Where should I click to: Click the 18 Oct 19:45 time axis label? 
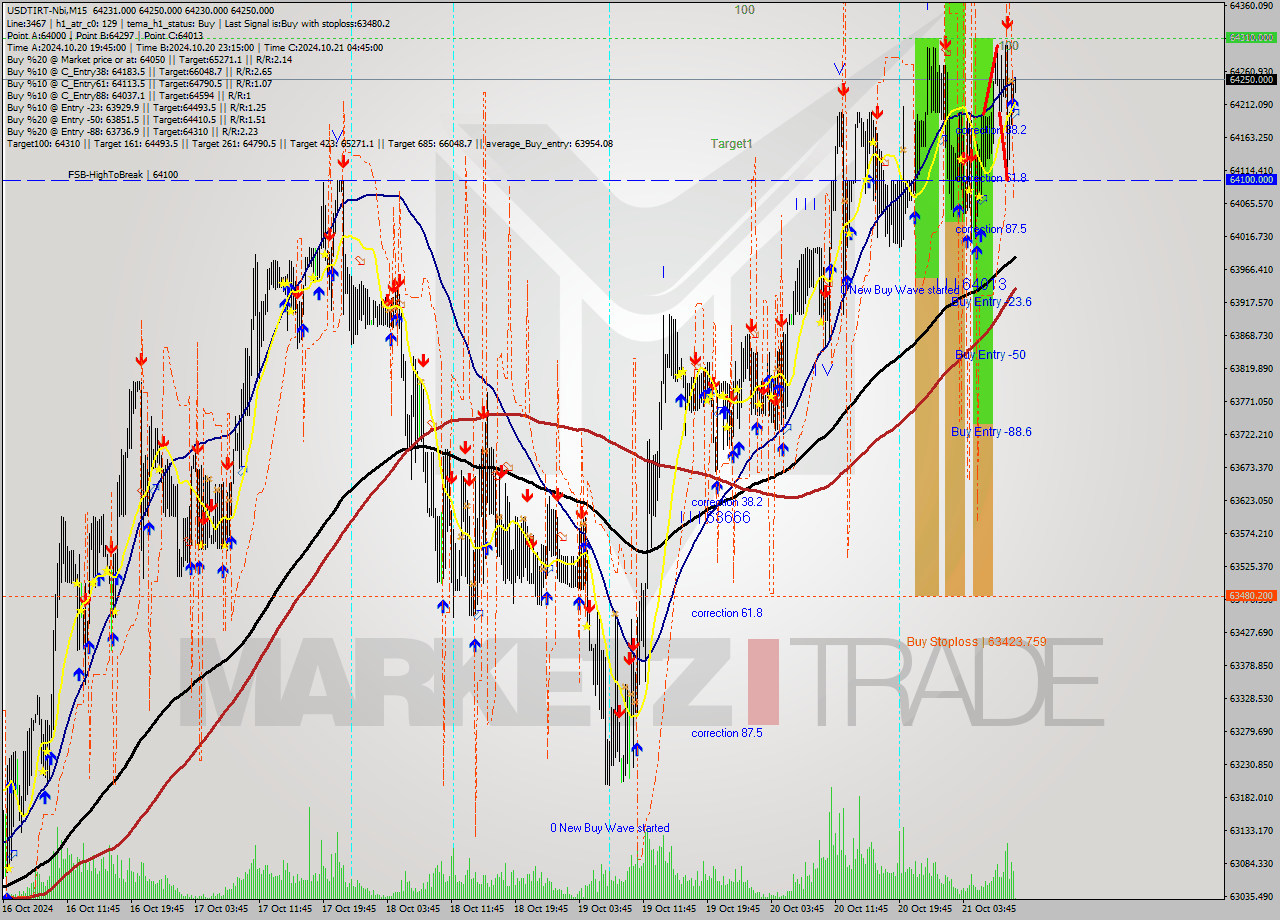point(541,909)
